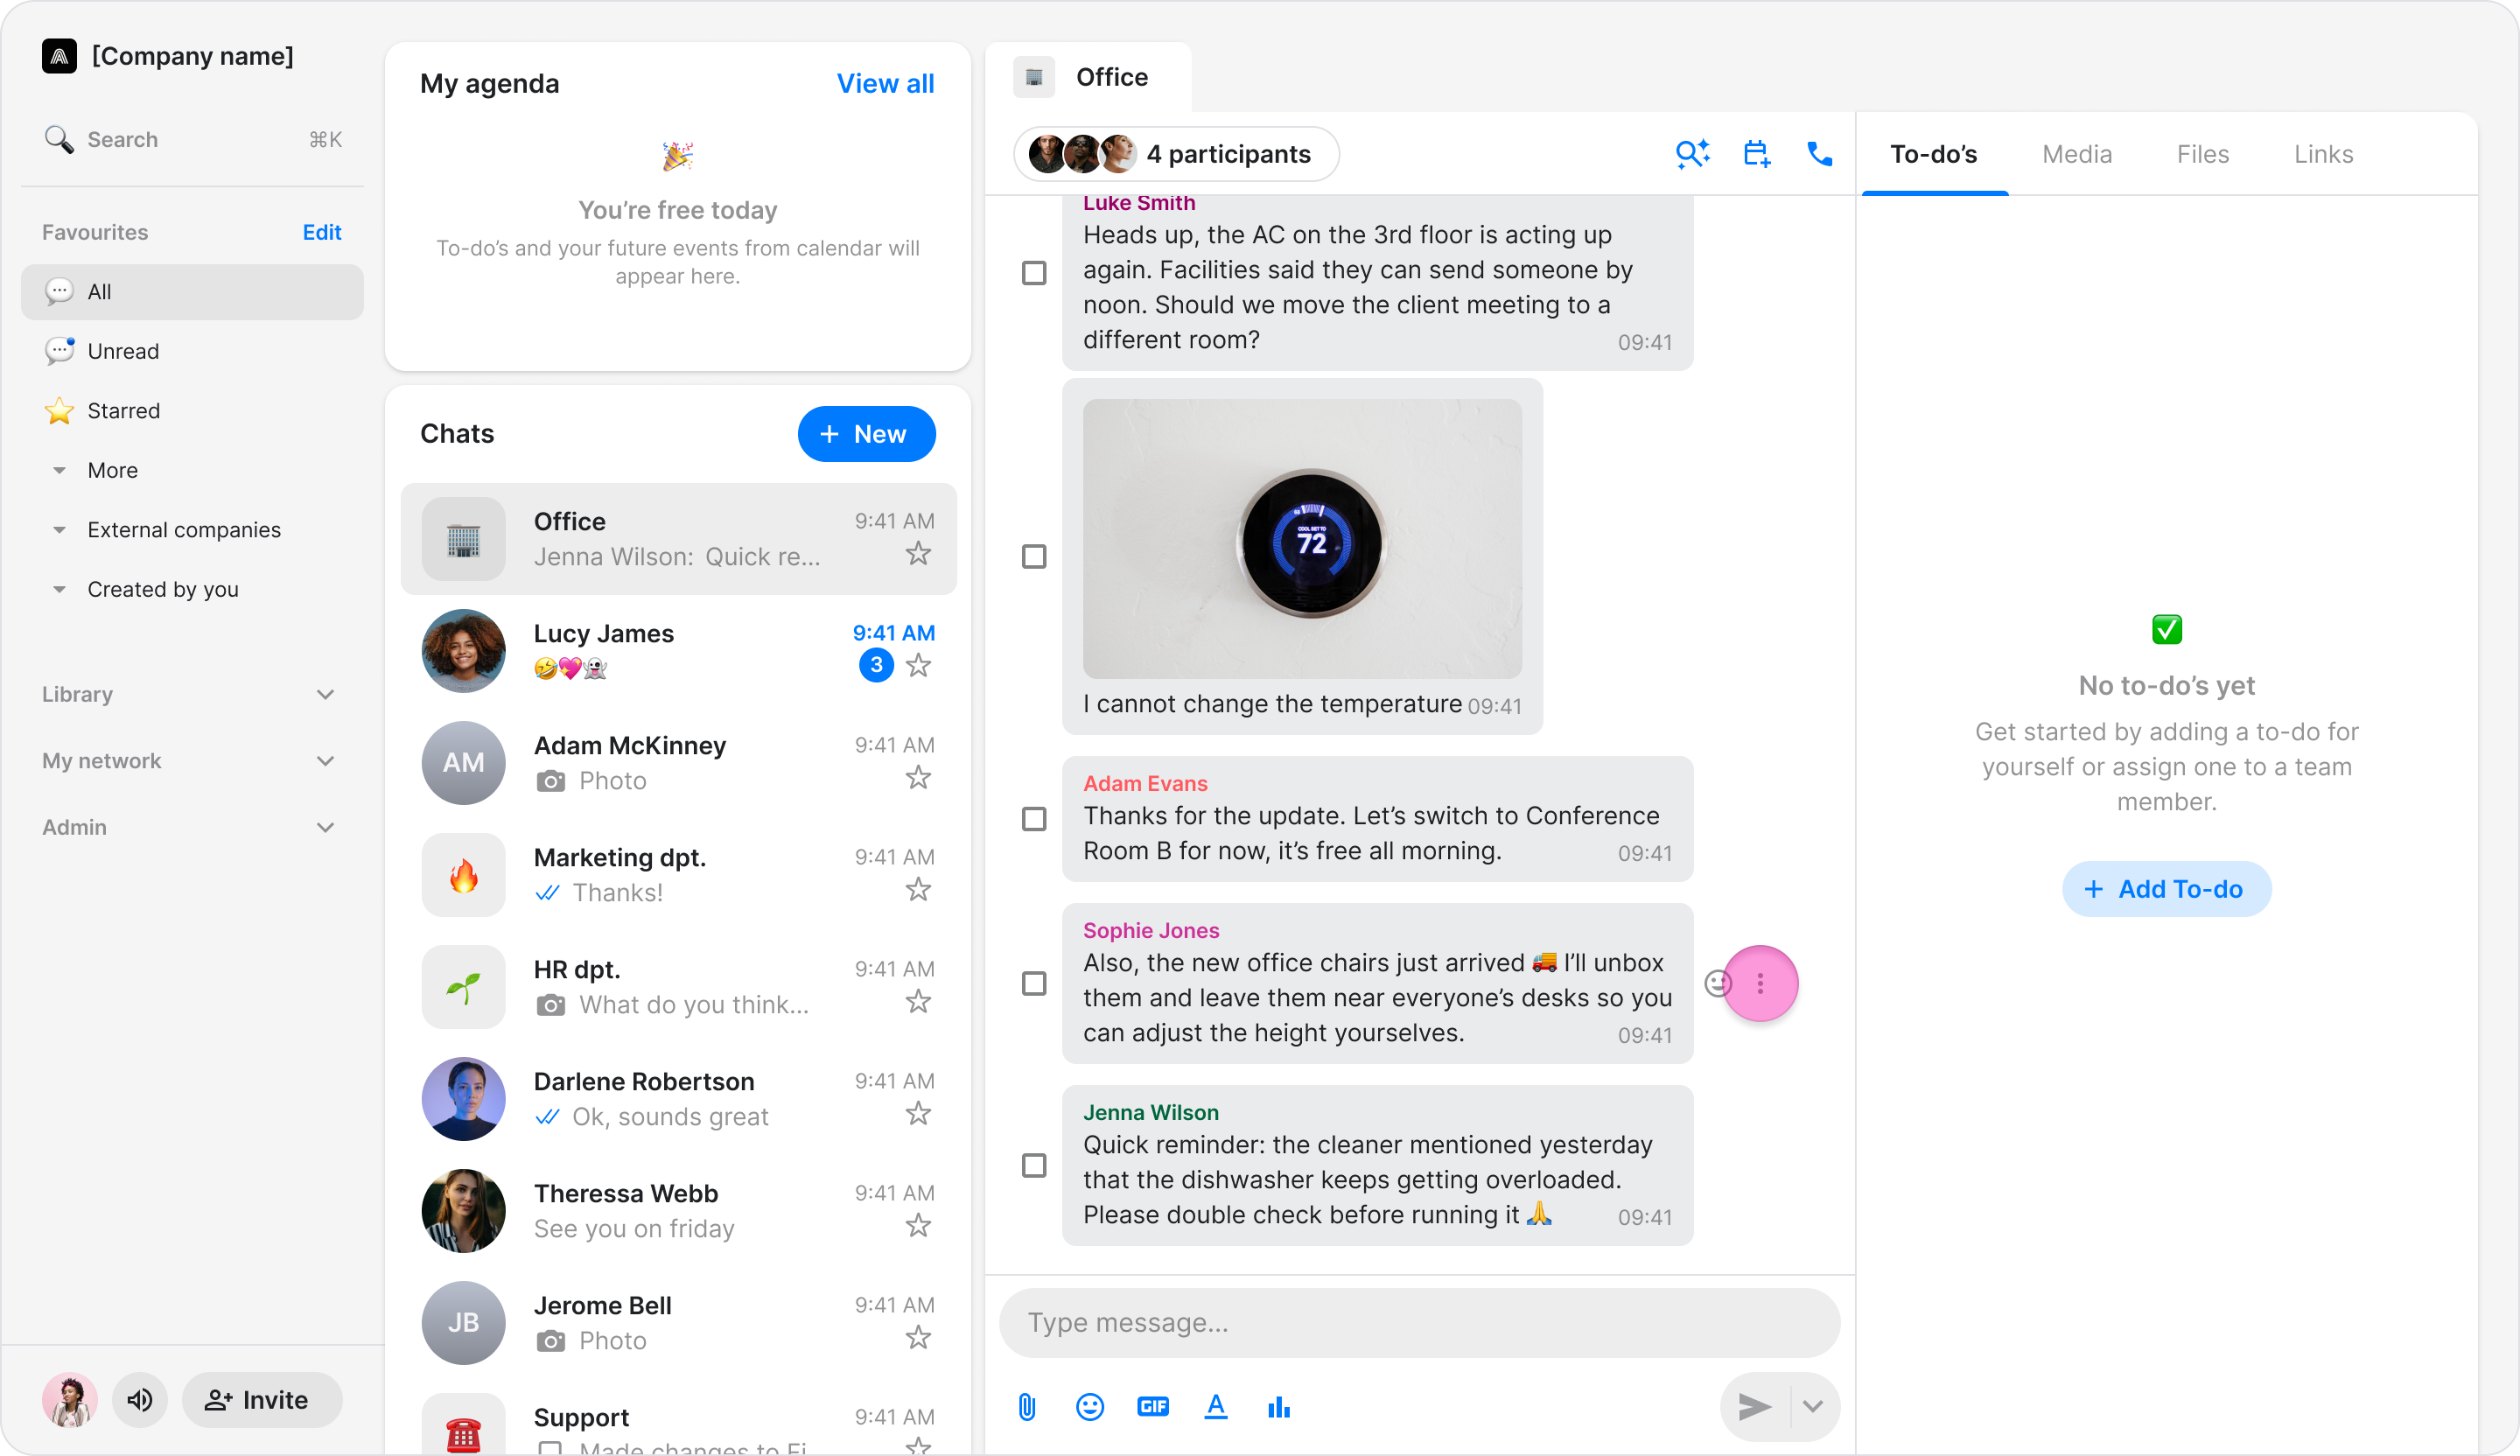Viewport: 2520px width, 1456px height.
Task: Click the attach file paperclip icon
Action: [x=1027, y=1407]
